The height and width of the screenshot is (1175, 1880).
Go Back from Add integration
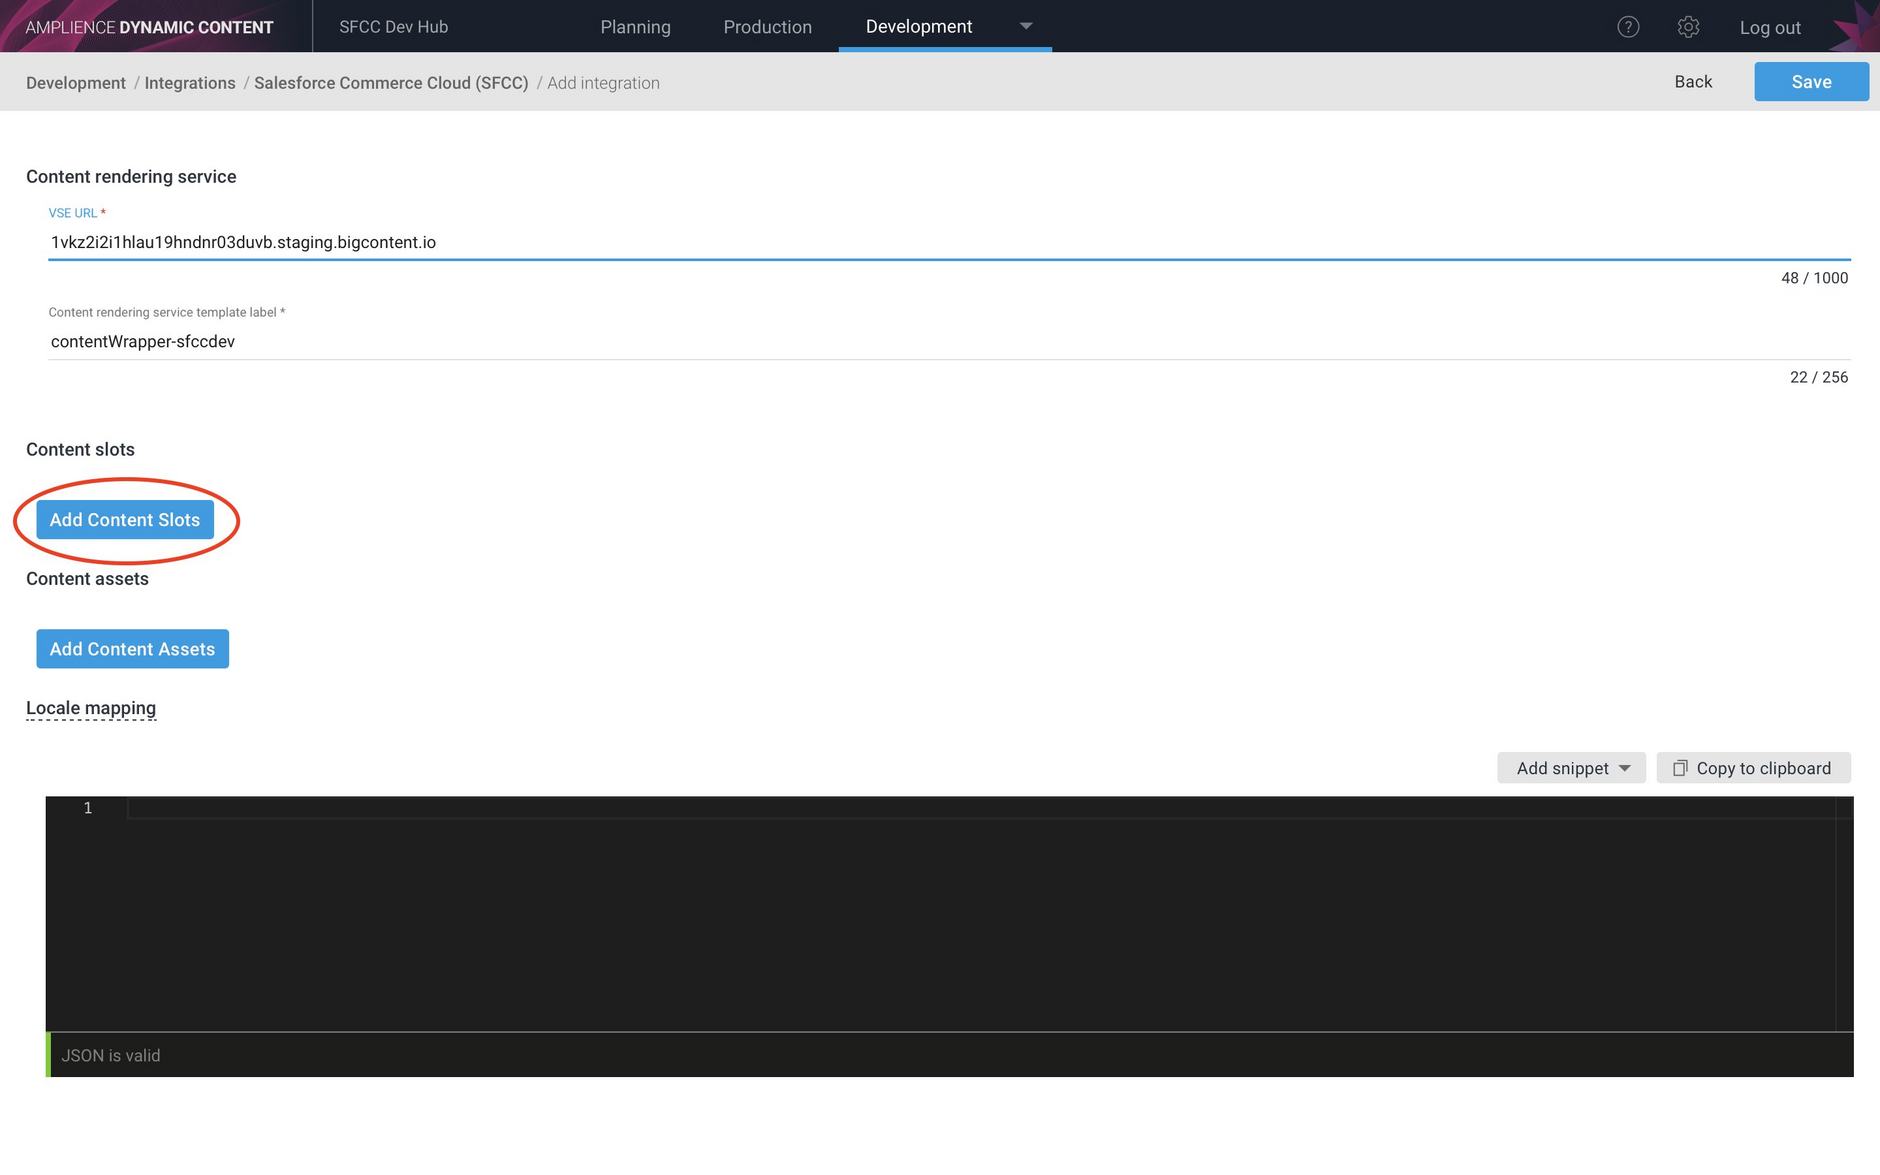pyautogui.click(x=1693, y=82)
